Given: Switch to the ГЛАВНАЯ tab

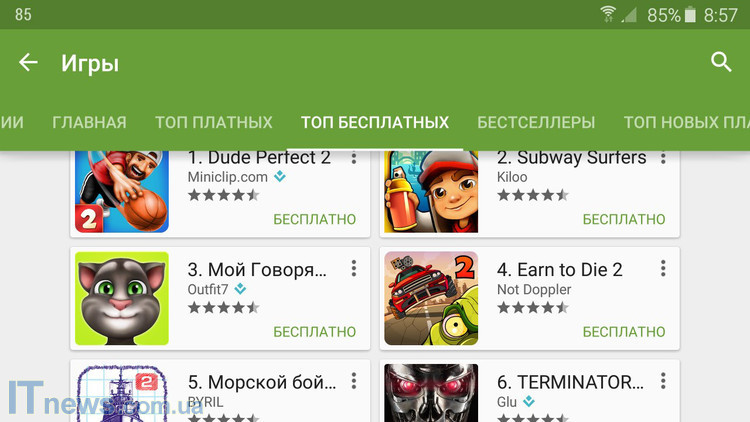Looking at the screenshot, I should pos(89,122).
